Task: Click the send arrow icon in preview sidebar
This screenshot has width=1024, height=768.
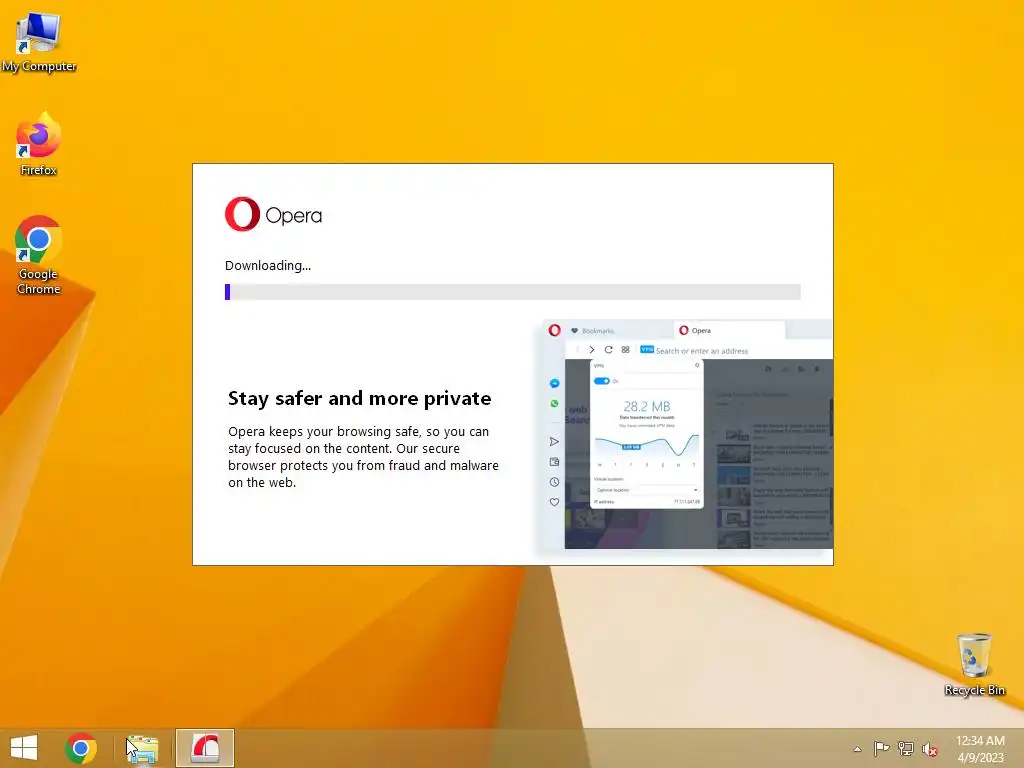Action: (x=554, y=441)
